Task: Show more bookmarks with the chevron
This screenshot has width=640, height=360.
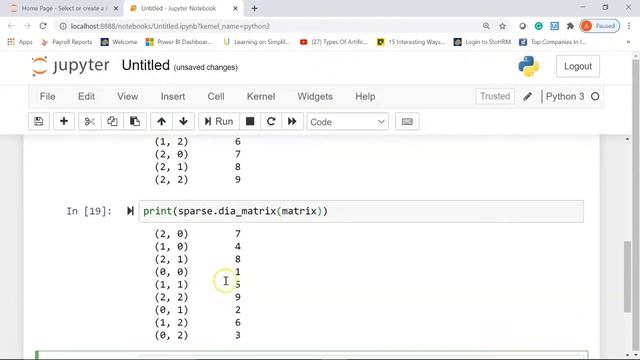Action: 628,42
